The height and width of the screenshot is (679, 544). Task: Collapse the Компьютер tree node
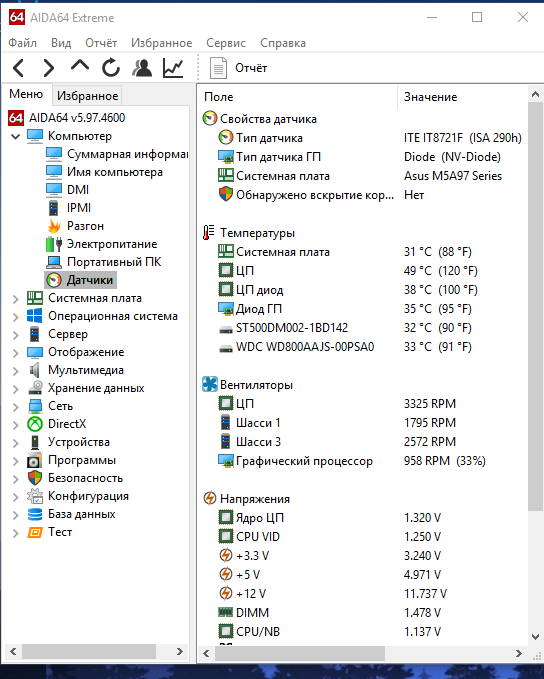(x=16, y=136)
